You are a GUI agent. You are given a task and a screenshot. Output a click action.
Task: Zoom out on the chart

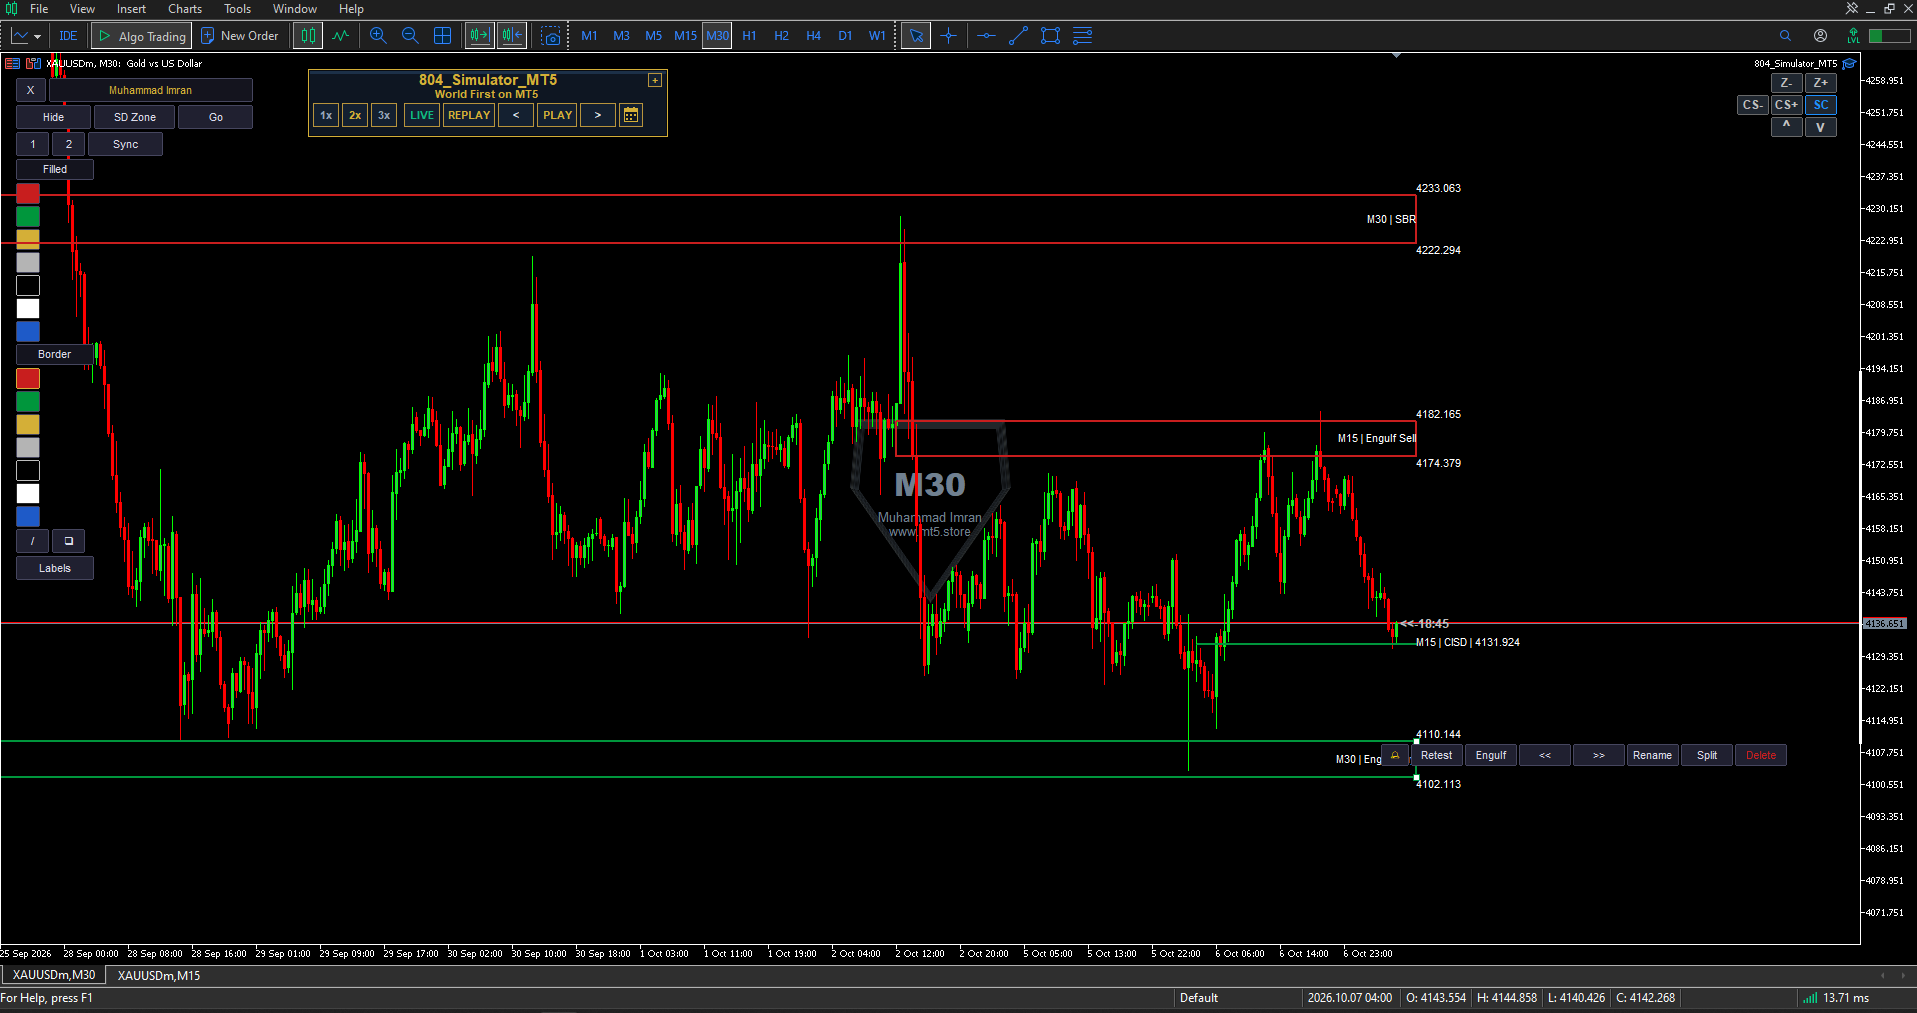[x=410, y=36]
